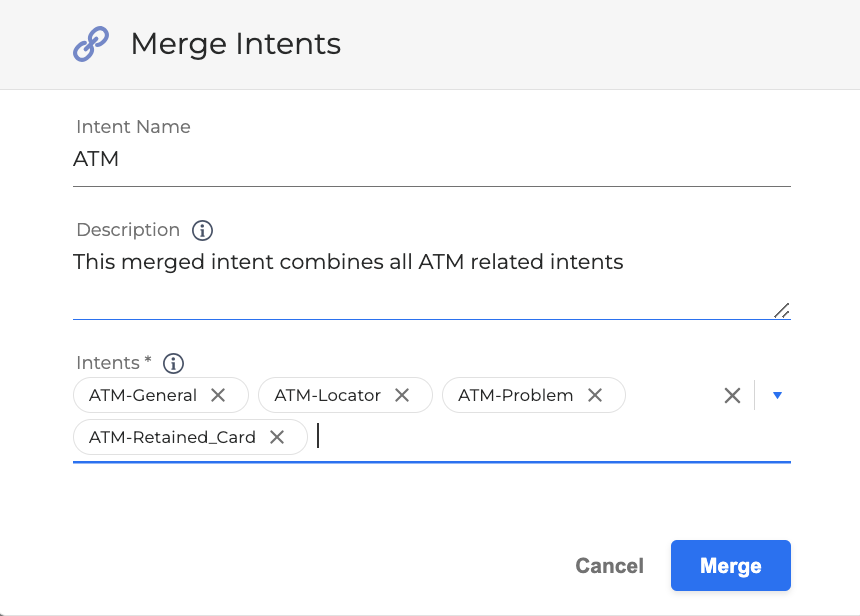This screenshot has width=860, height=616.
Task: Remove the ATM-Locator intent chip
Action: point(402,395)
